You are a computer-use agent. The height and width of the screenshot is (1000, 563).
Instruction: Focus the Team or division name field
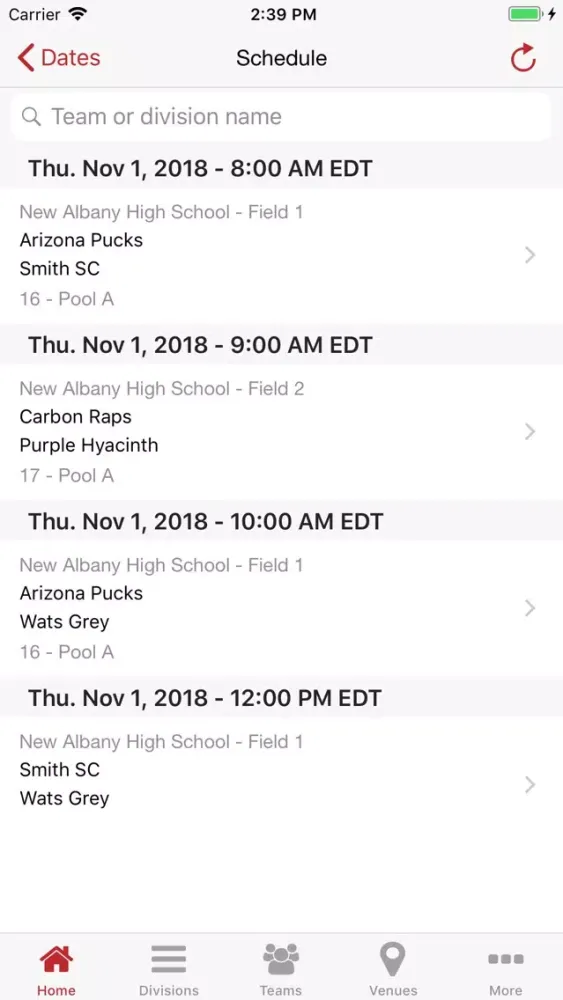pos(281,117)
